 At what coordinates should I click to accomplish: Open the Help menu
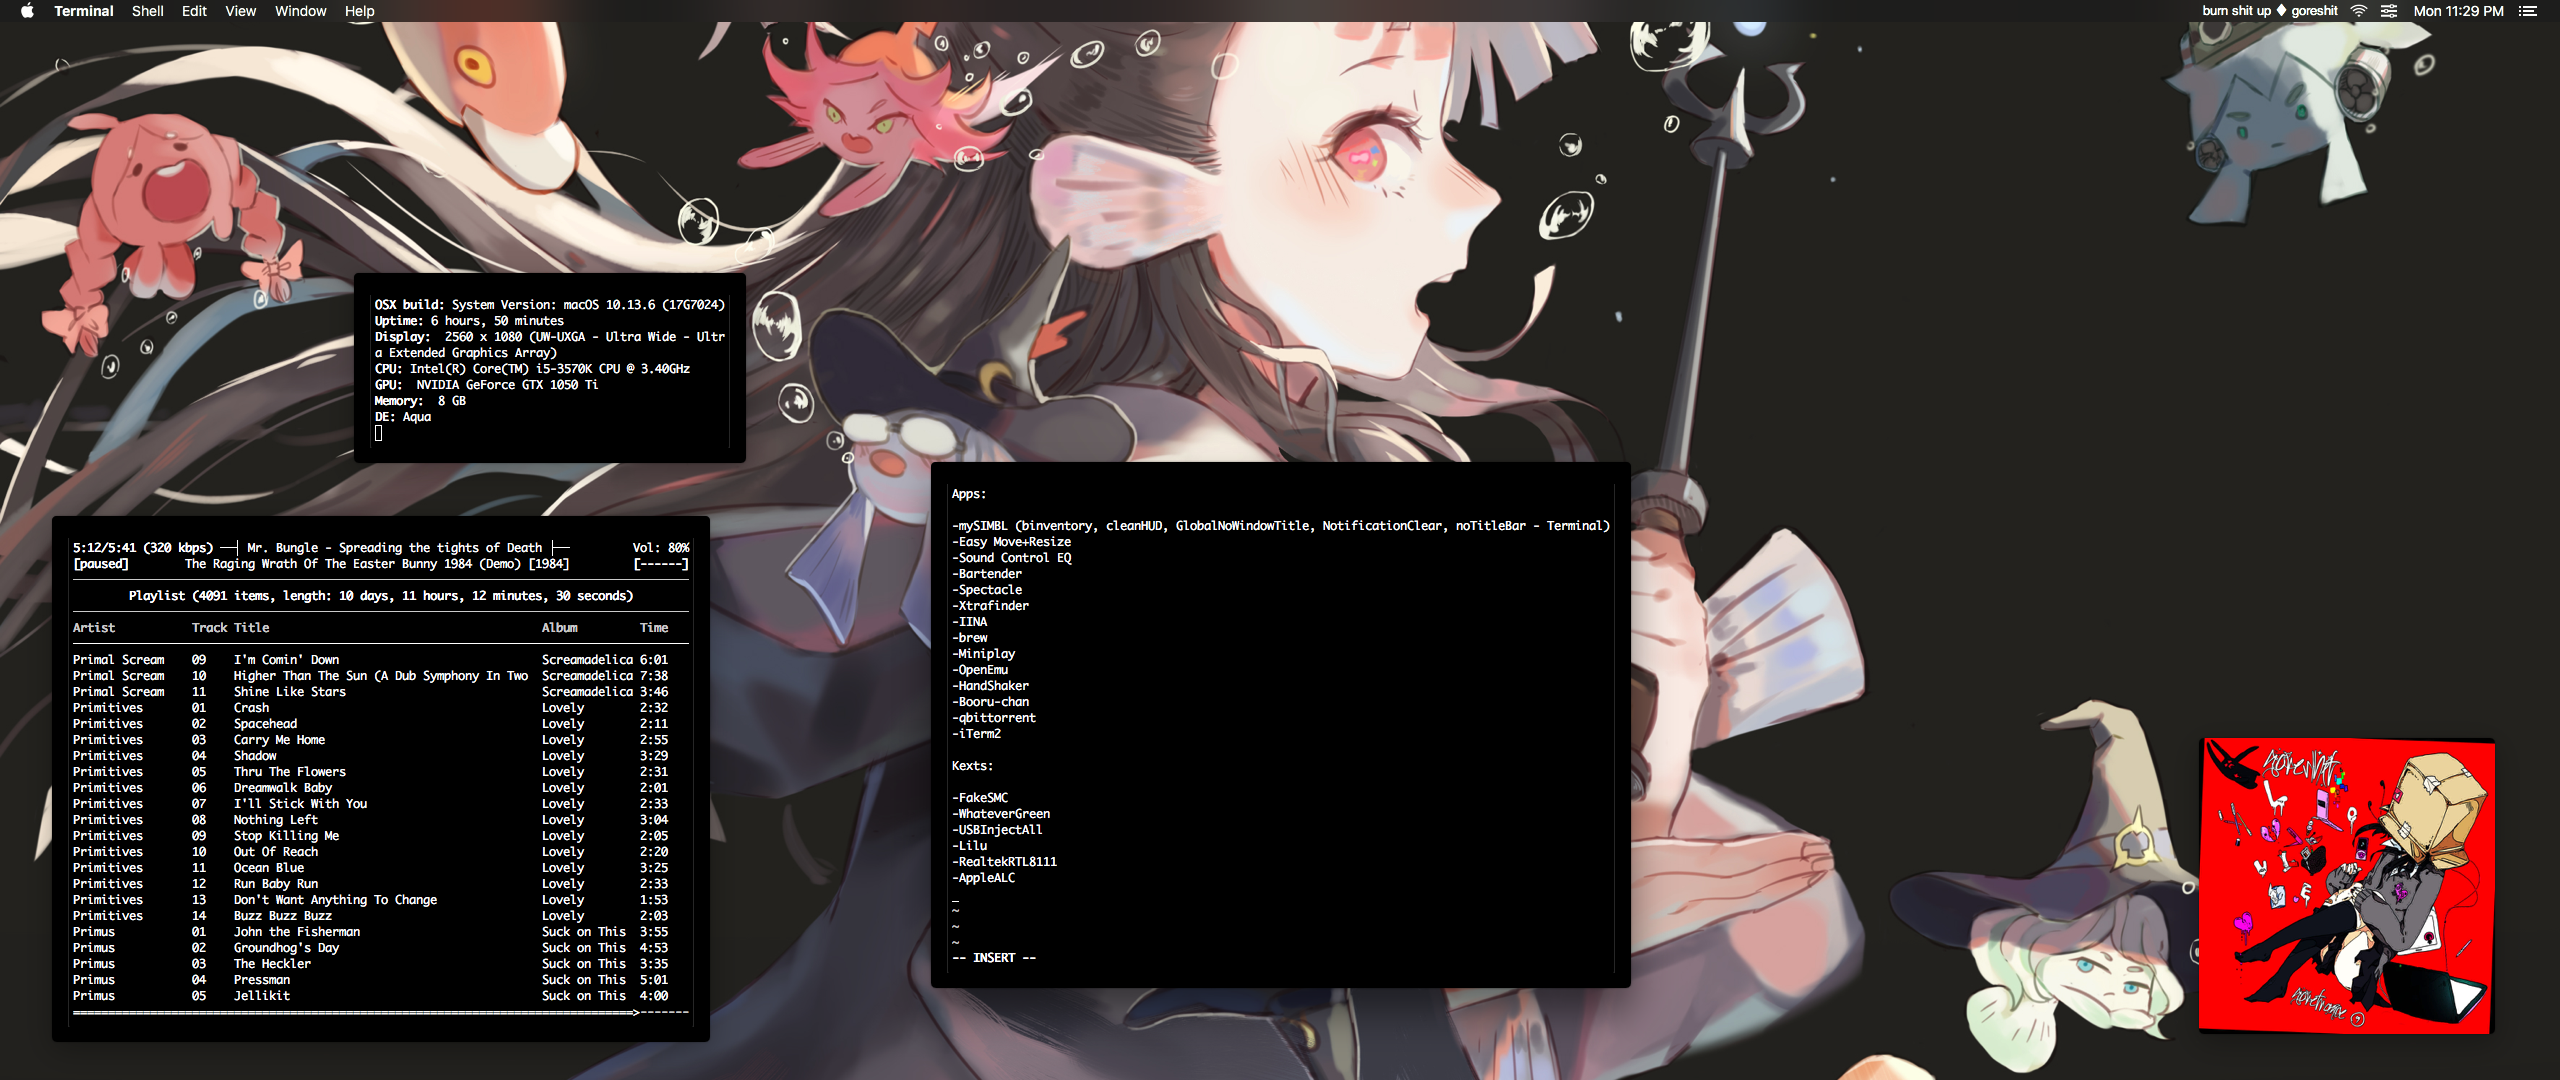click(360, 11)
